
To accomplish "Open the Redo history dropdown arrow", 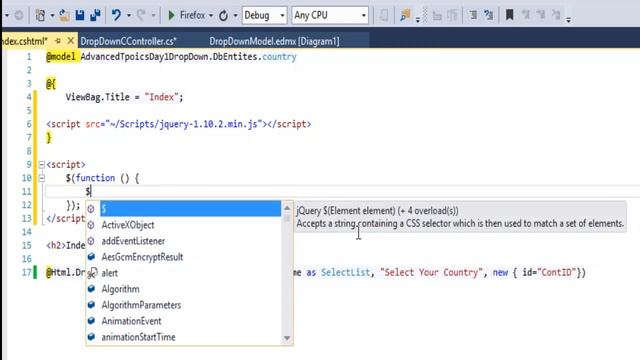I will [x=153, y=16].
